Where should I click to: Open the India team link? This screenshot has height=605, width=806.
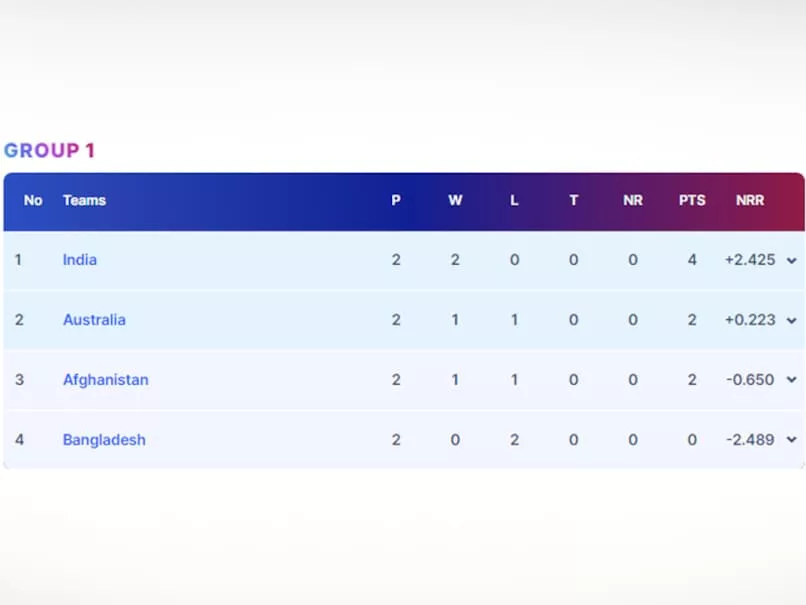pos(80,260)
